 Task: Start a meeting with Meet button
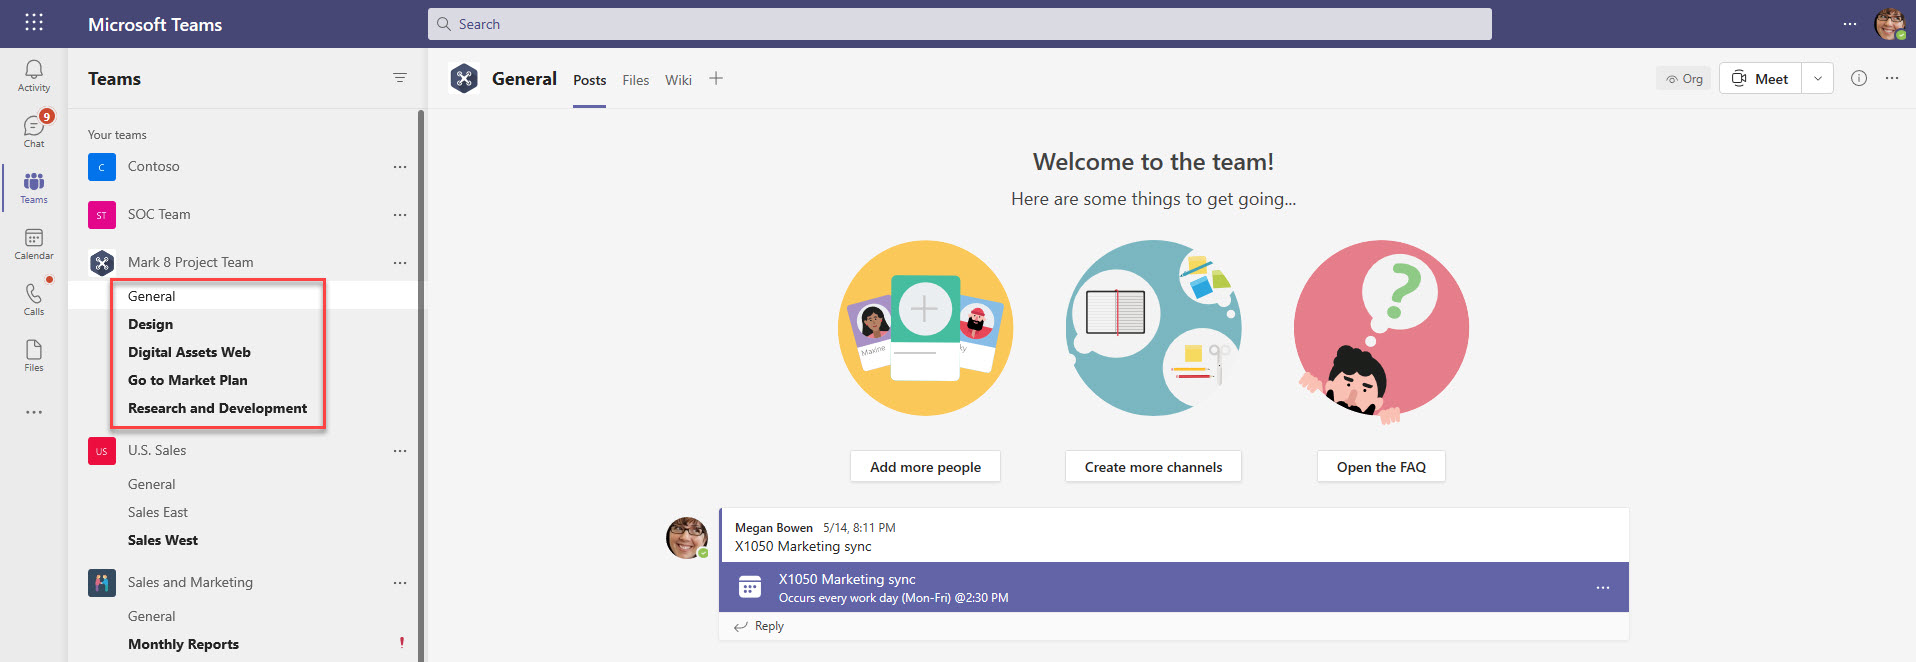[x=1761, y=78]
